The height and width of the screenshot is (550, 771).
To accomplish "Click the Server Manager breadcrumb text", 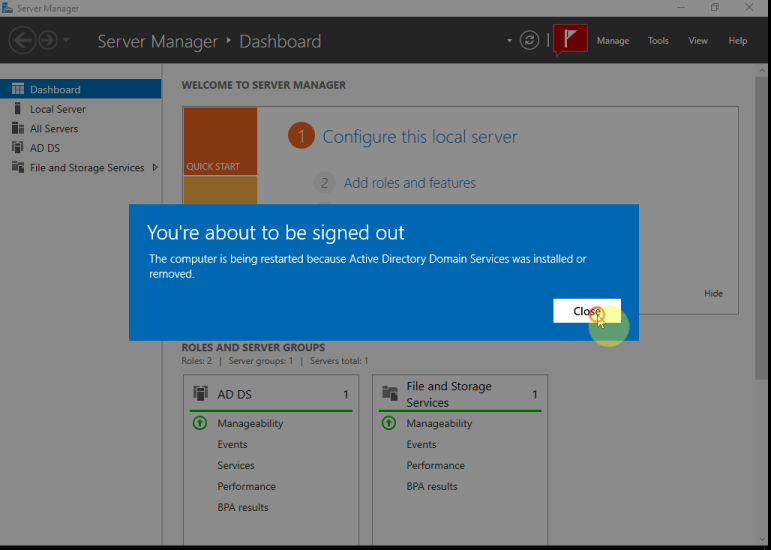I will coord(157,41).
